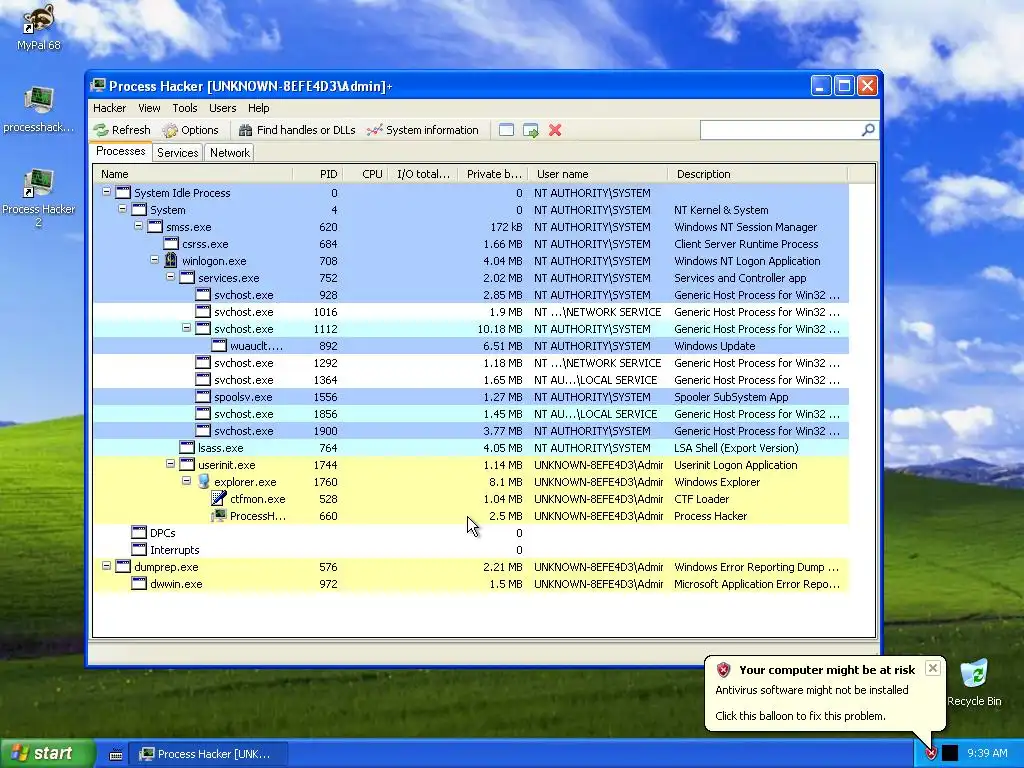Open the MyPal 68 desktop icon
Viewport: 1024px width, 768px height.
point(39,27)
